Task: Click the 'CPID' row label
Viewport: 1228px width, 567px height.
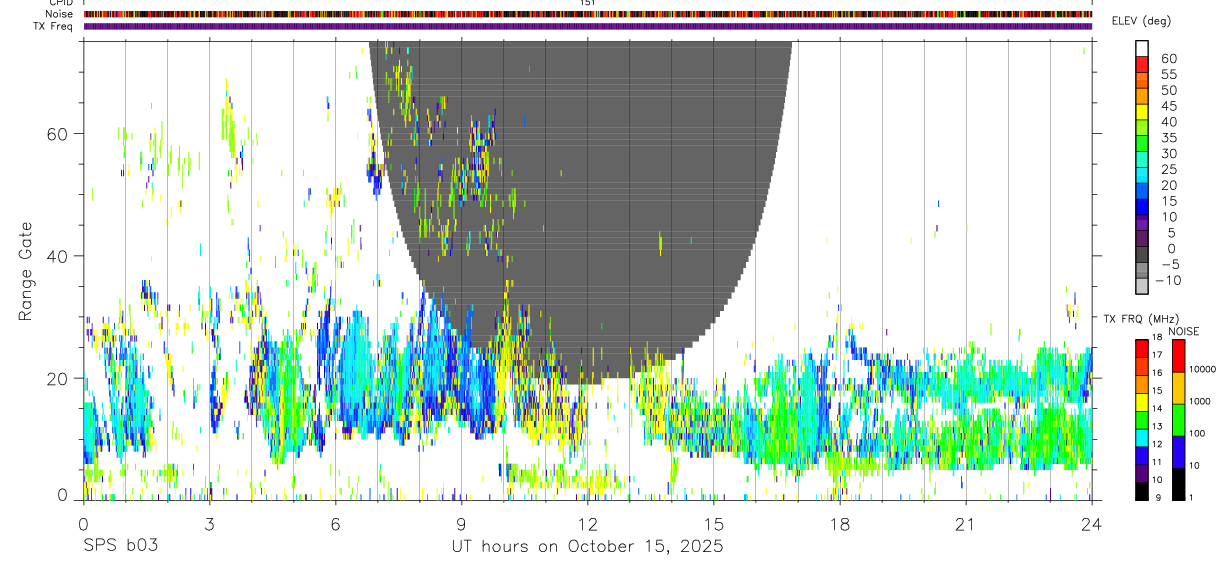Action: (60, 3)
